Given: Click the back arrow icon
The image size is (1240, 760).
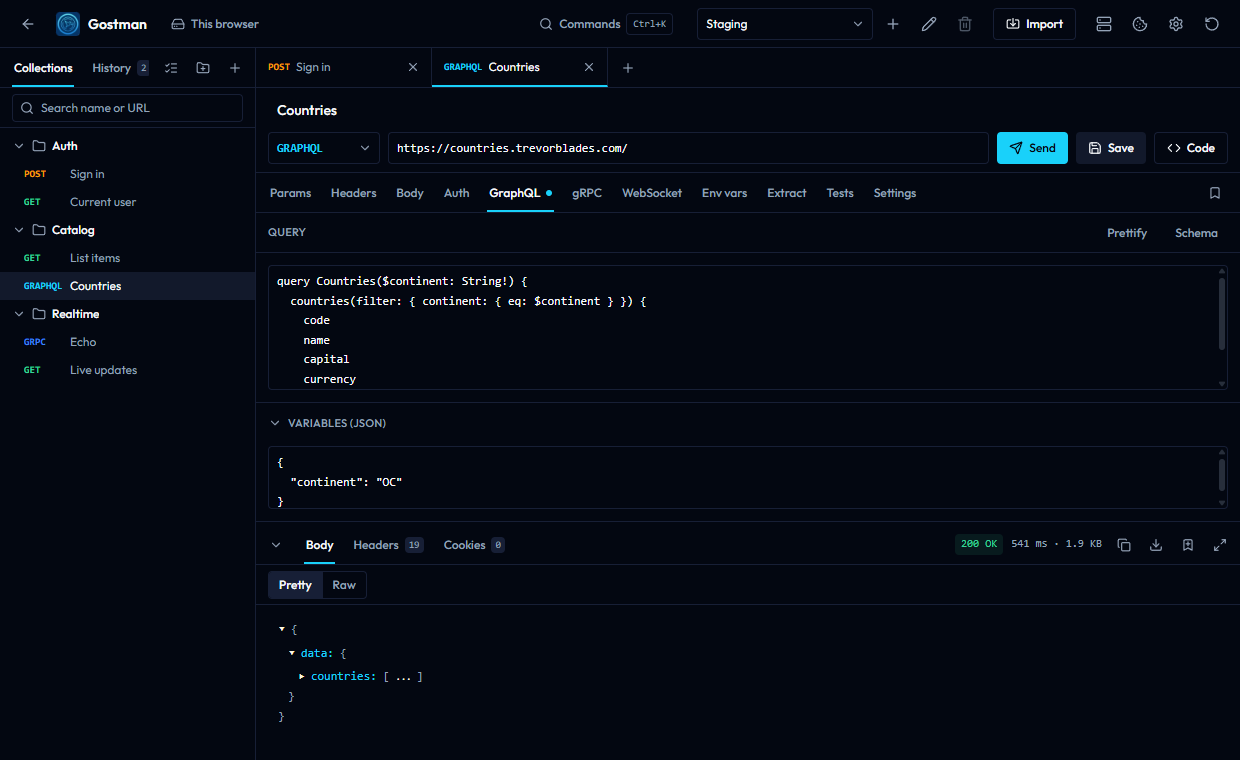Looking at the screenshot, I should 28,24.
